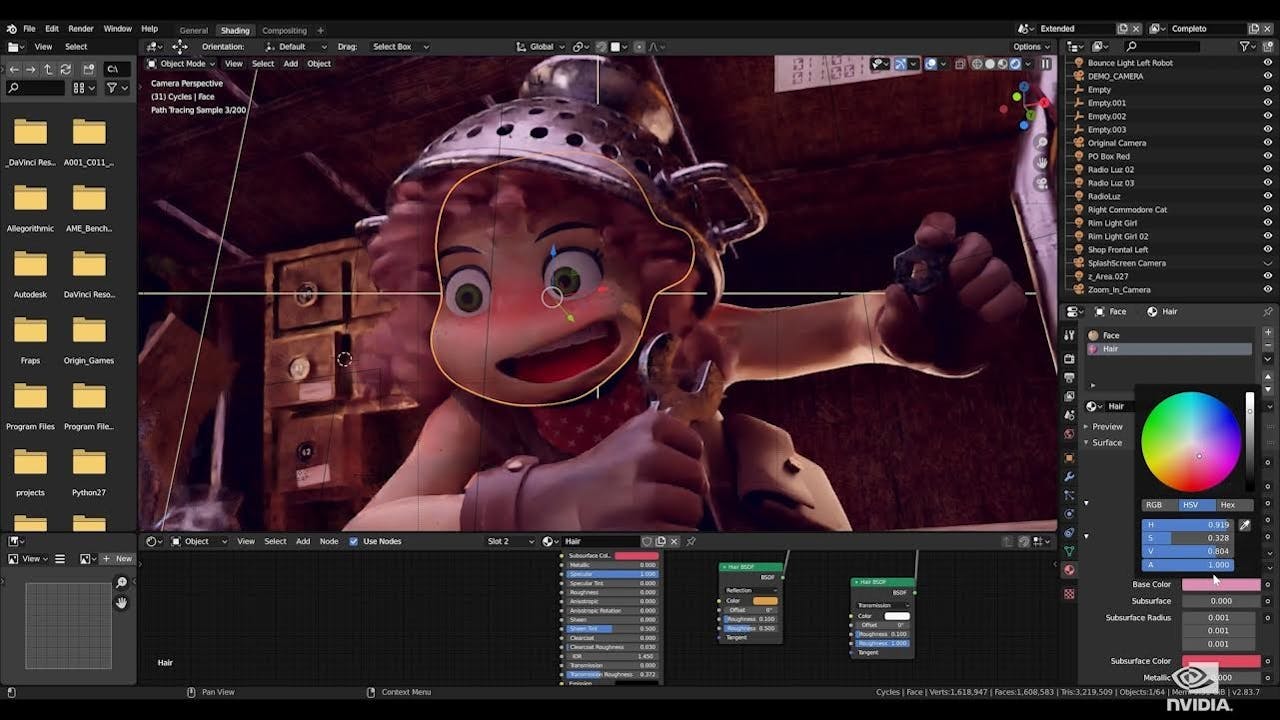Pause viewport rendering with the pause icon
The height and width of the screenshot is (720, 1280).
pos(1046,64)
